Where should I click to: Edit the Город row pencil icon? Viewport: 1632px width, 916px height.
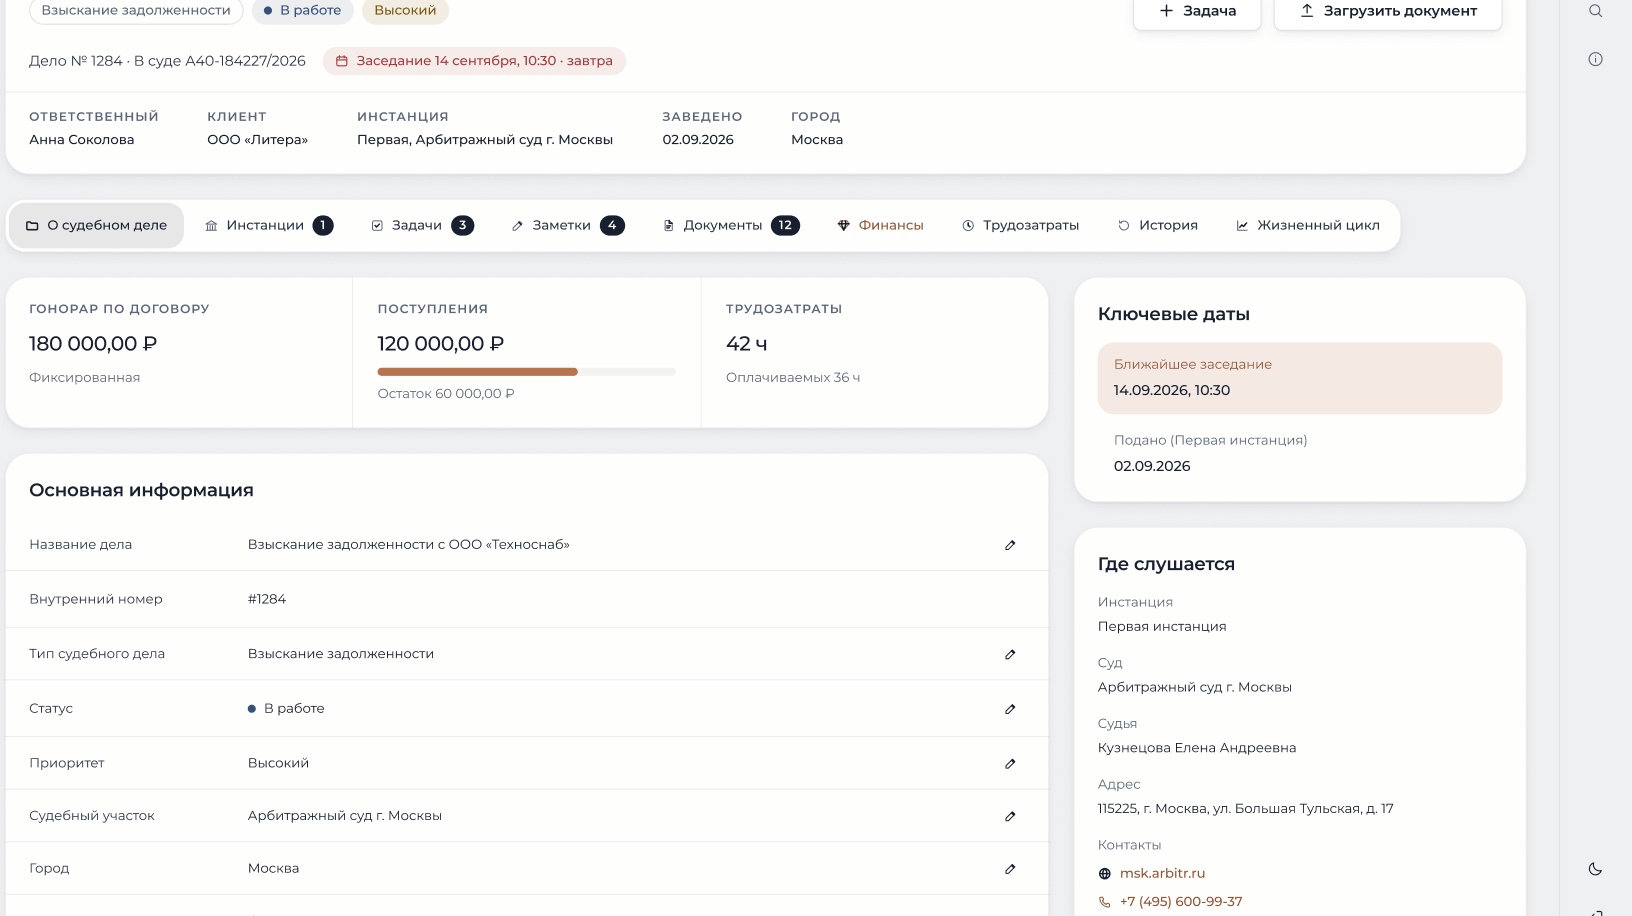(1010, 869)
